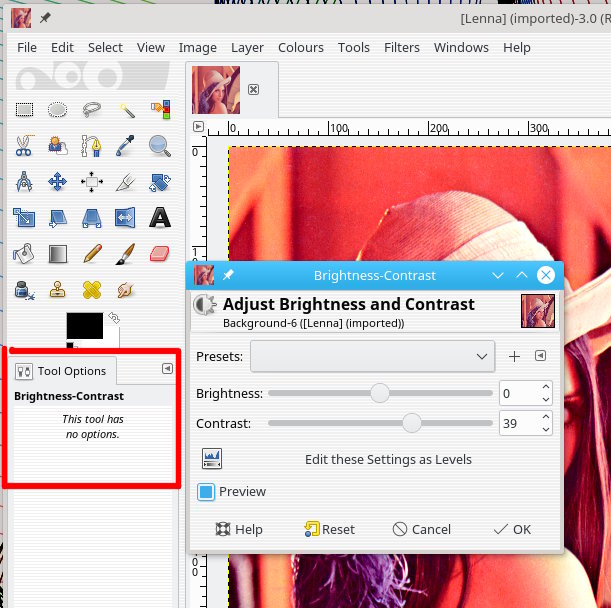611x608 pixels.
Task: Select the Colour Picker eyedropper tool
Action: pyautogui.click(x=126, y=146)
